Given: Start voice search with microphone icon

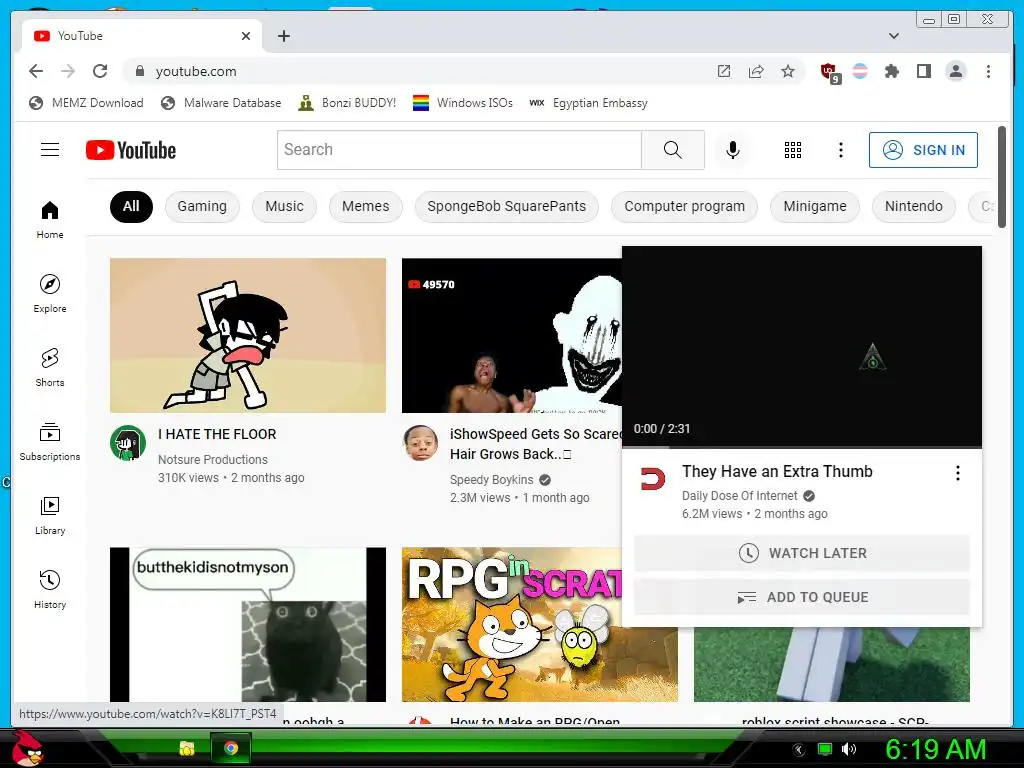Looking at the screenshot, I should (733, 150).
